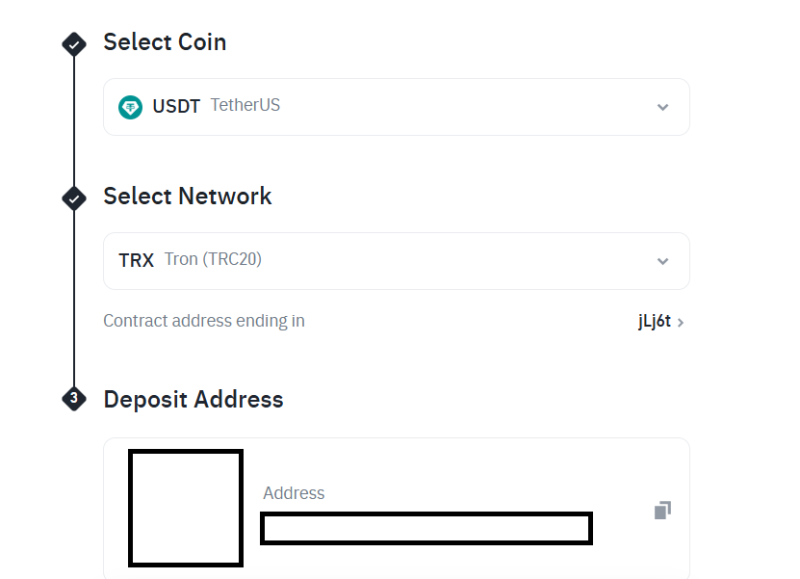Click the copy address icon

pyautogui.click(x=662, y=510)
